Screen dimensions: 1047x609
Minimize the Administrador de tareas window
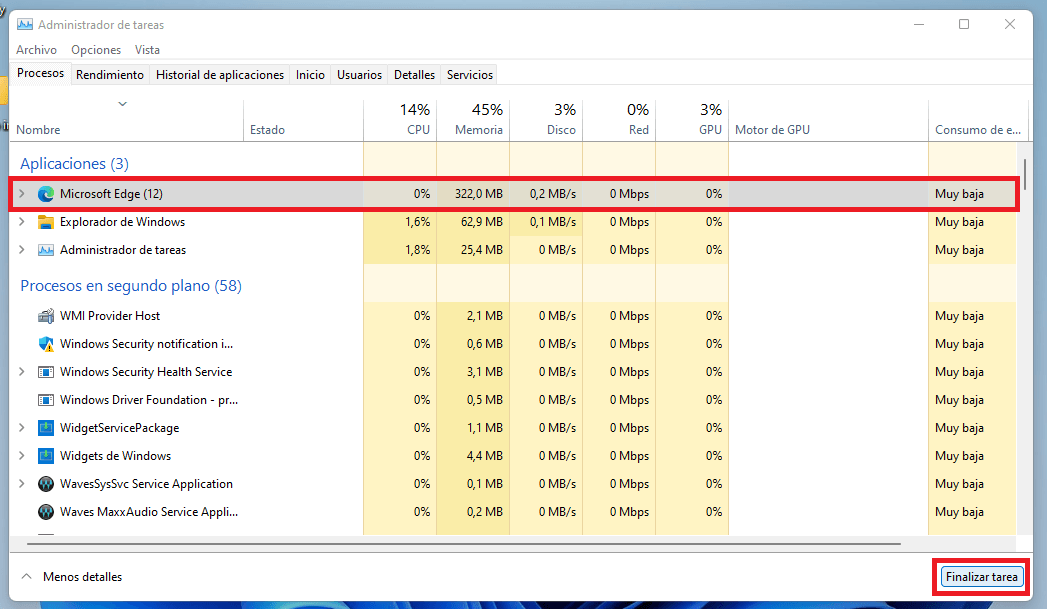[x=919, y=25]
